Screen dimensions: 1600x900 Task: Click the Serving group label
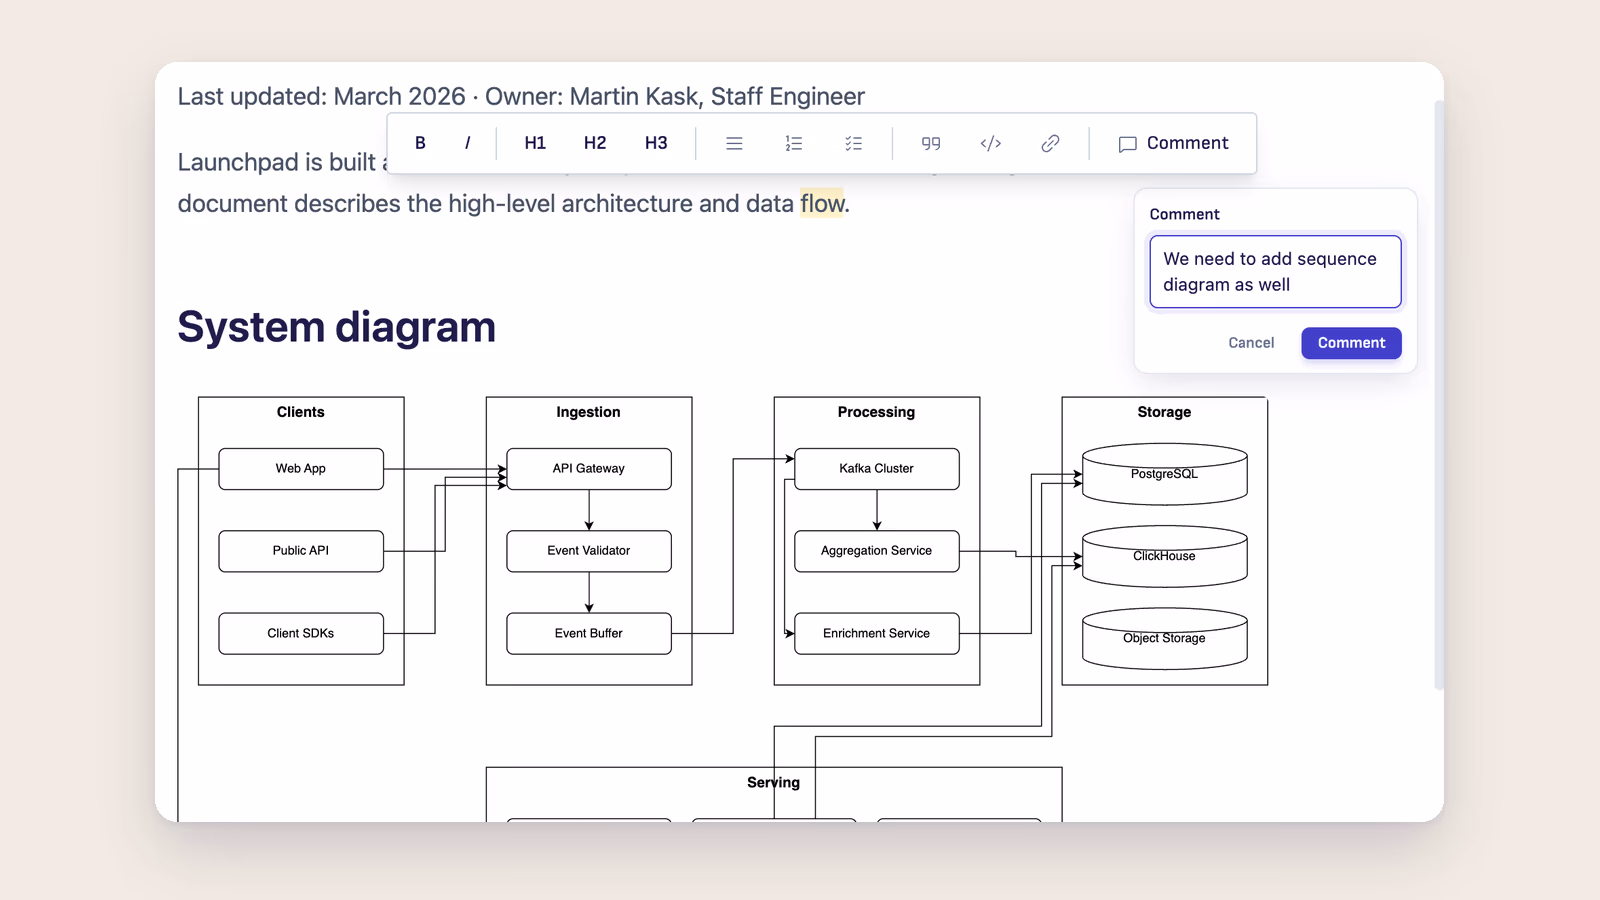tap(774, 783)
